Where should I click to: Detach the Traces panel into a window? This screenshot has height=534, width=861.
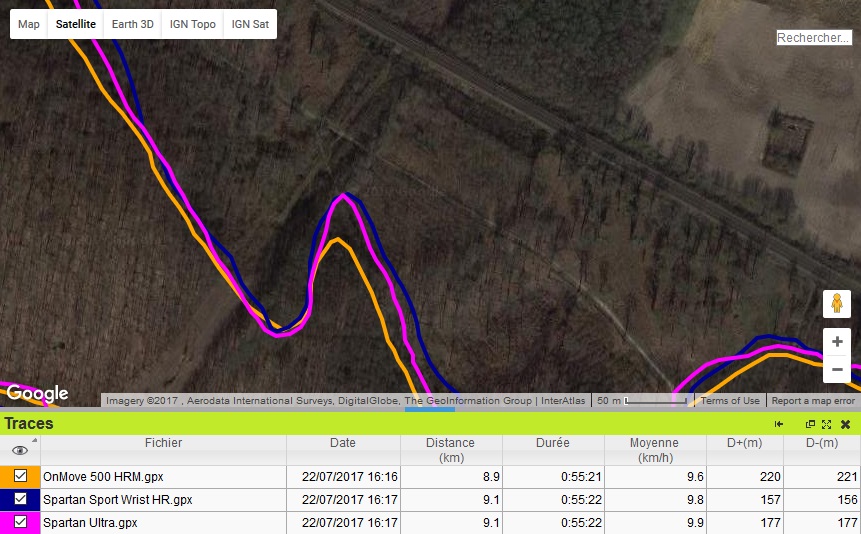[810, 424]
